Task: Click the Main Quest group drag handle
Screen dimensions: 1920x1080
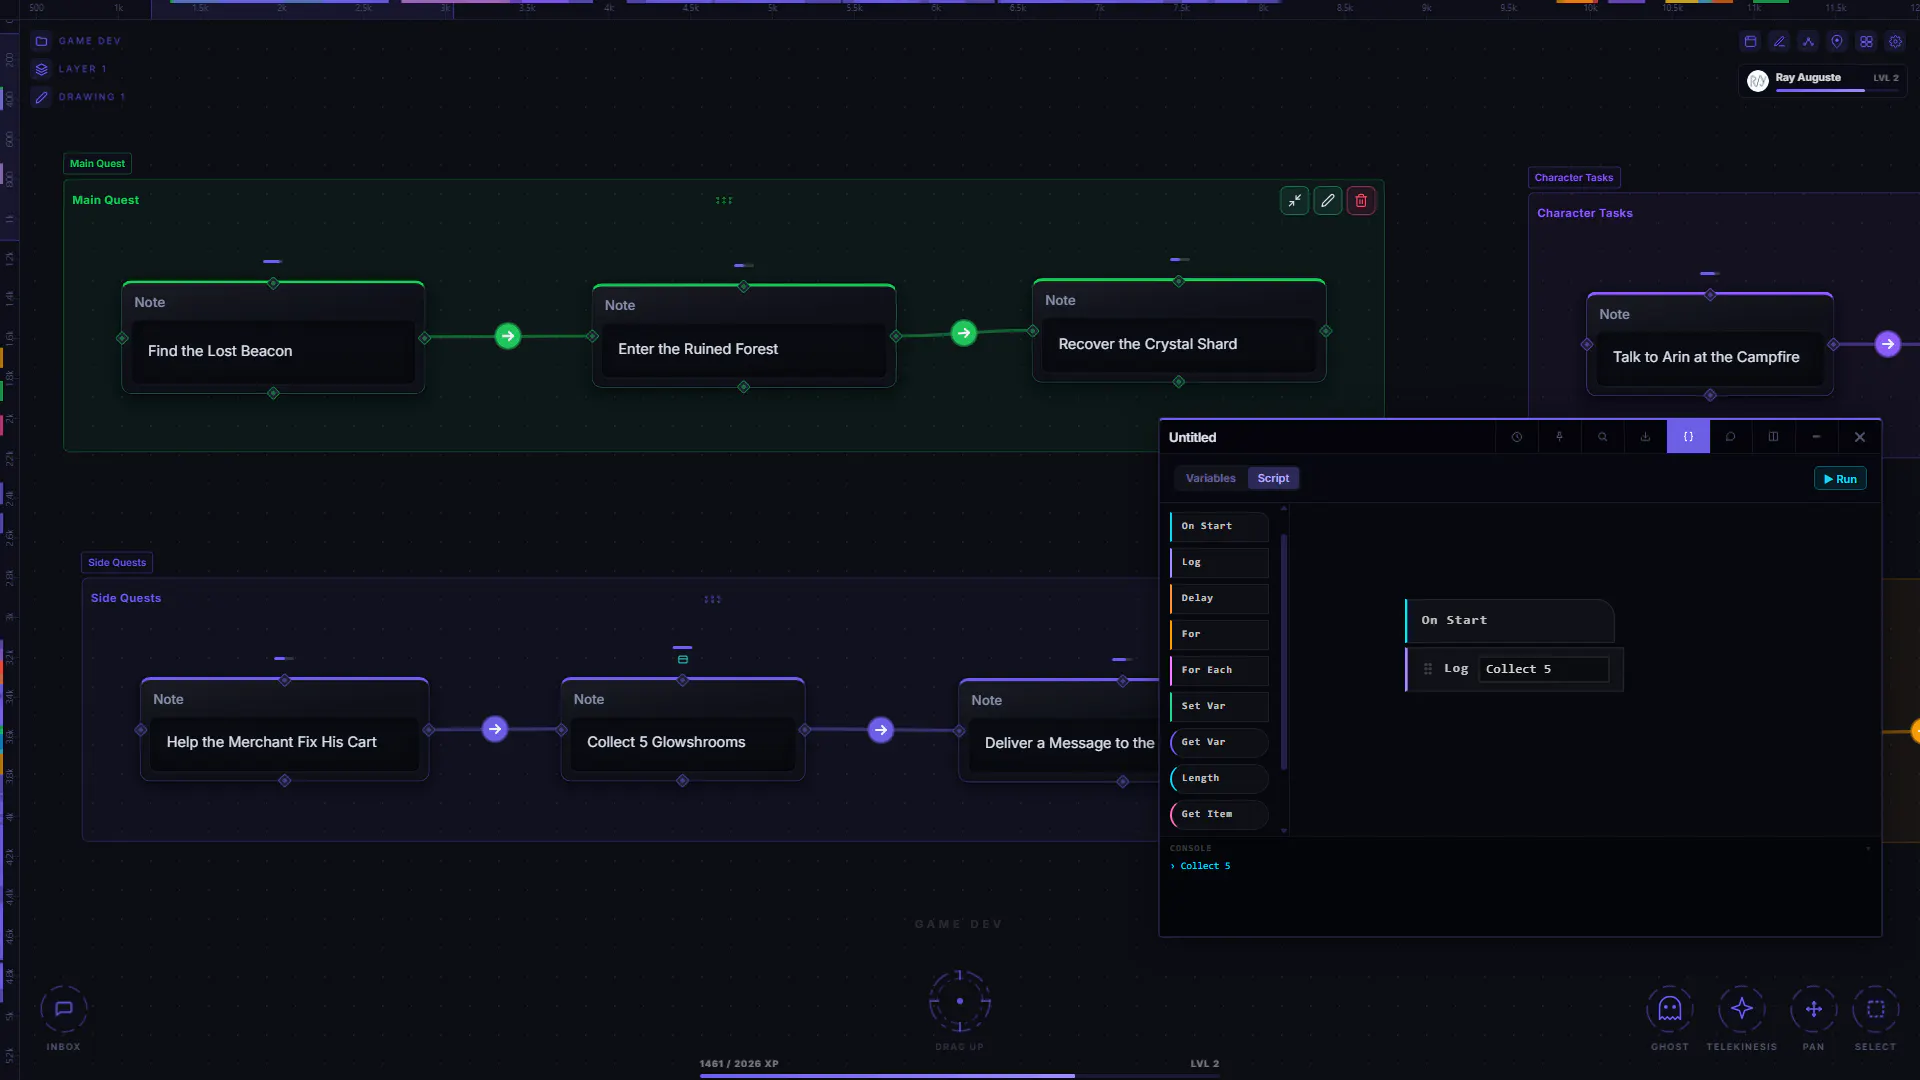Action: (x=724, y=201)
